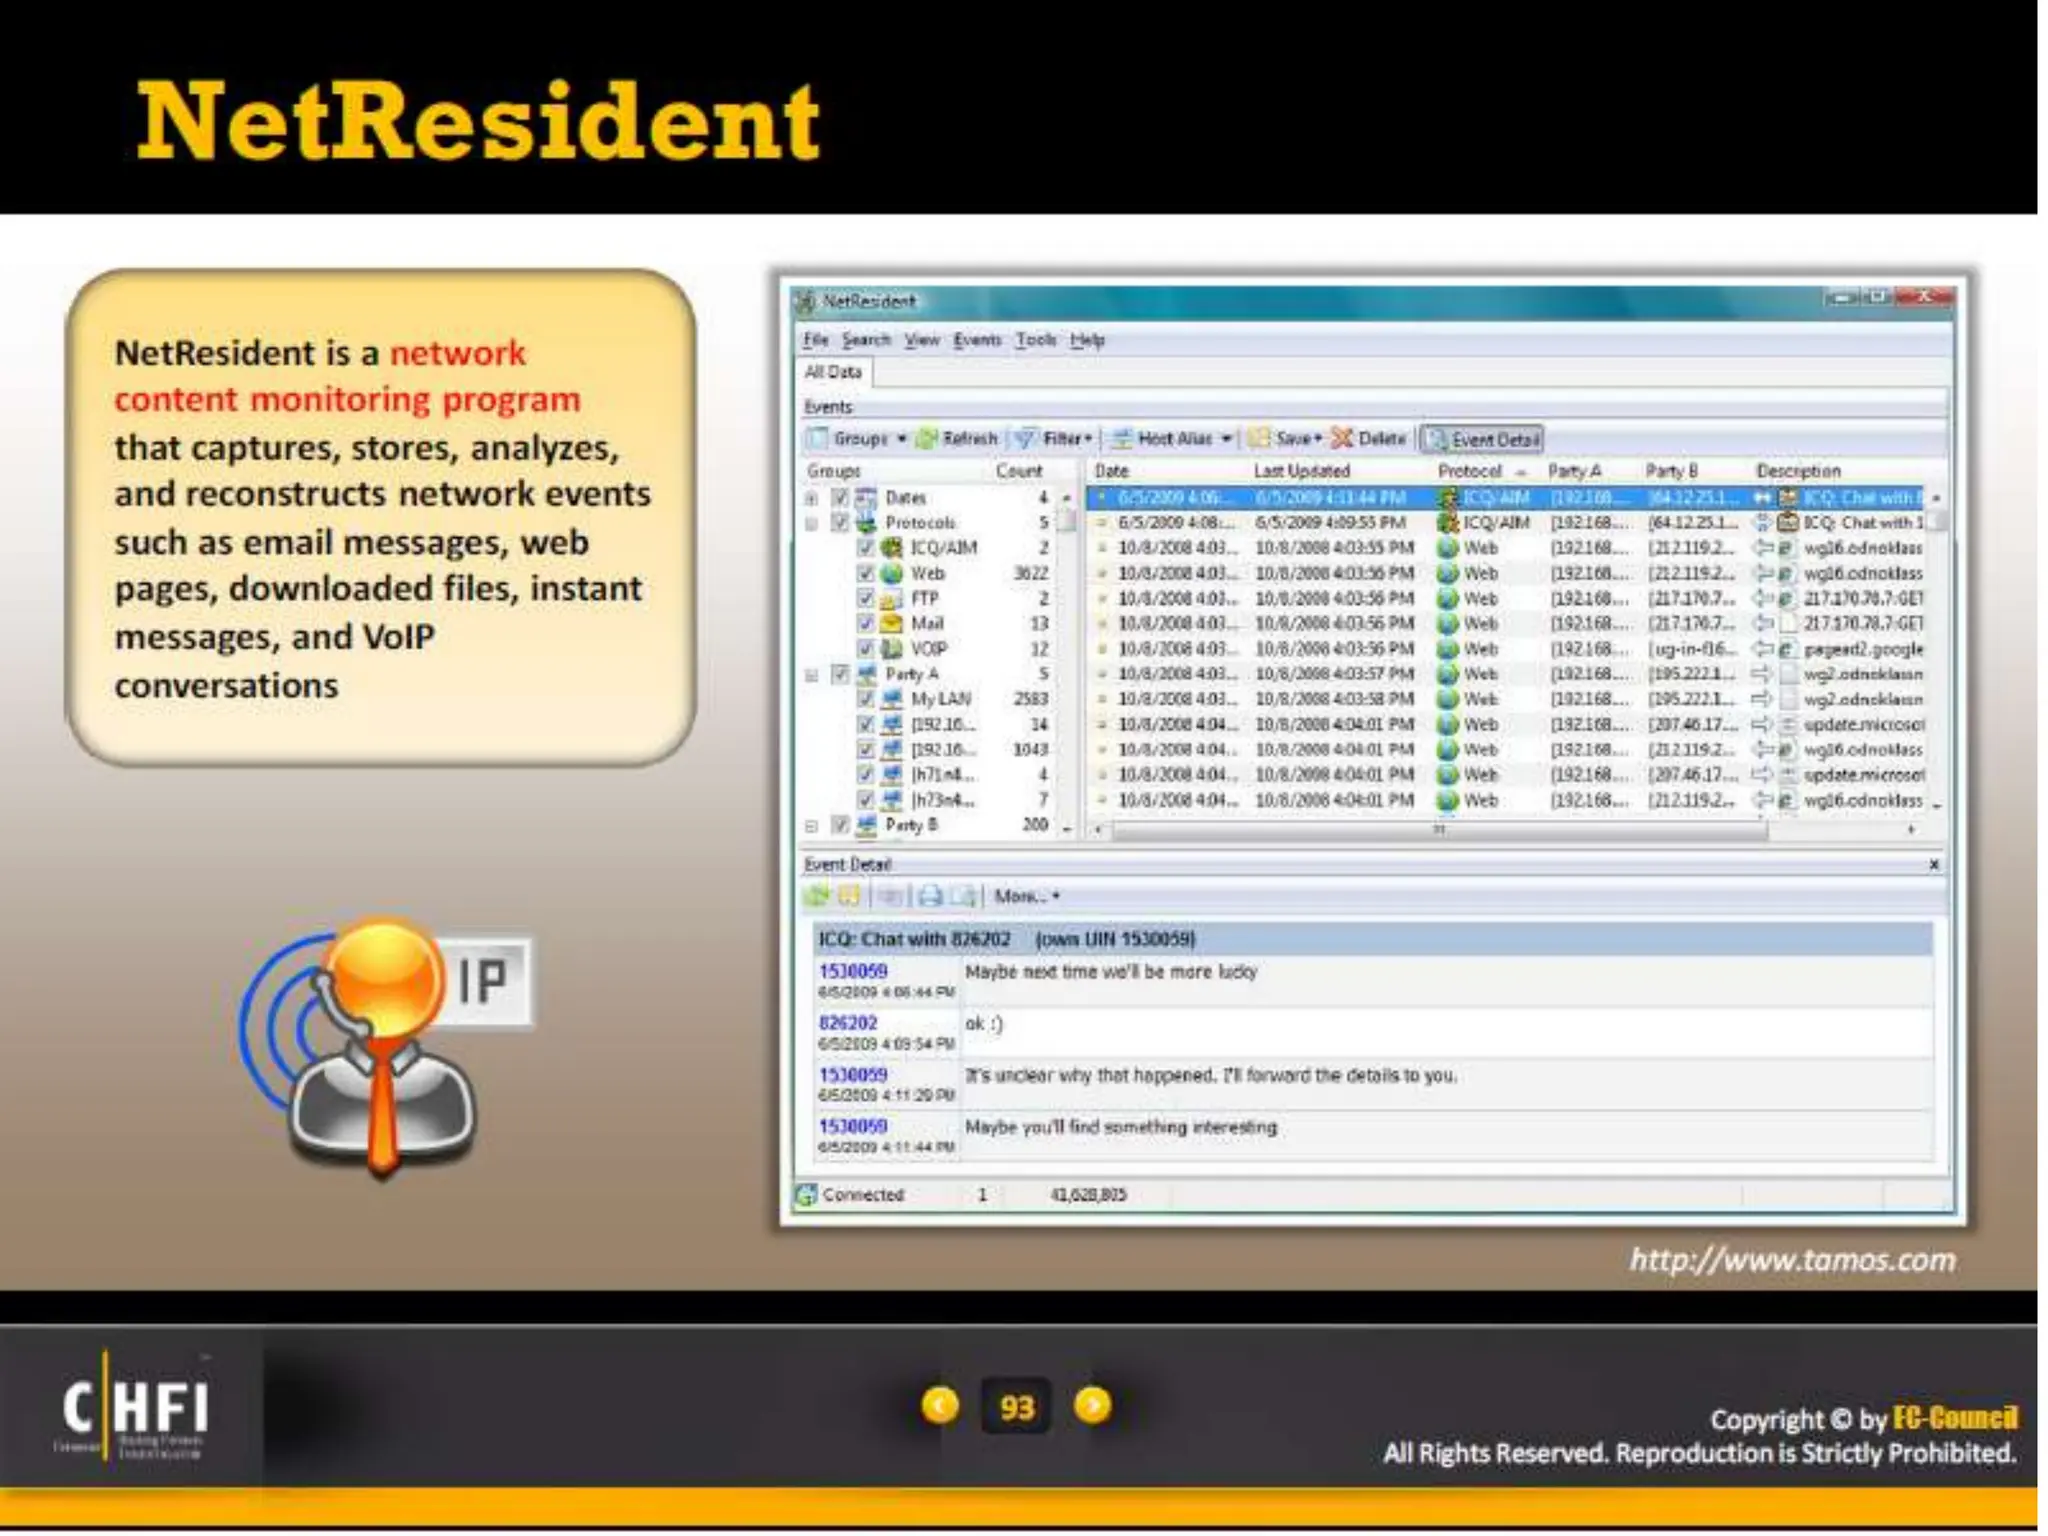
Task: Open the Search menu
Action: coord(866,340)
